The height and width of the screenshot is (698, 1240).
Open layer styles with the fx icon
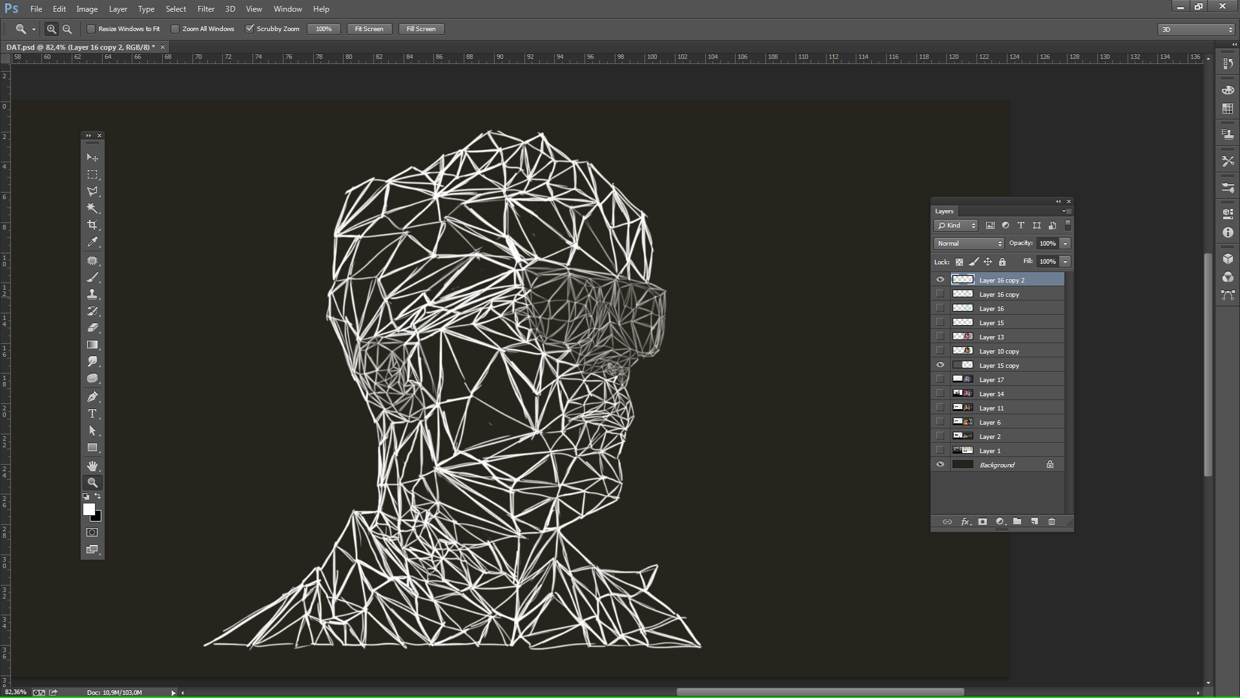click(964, 521)
